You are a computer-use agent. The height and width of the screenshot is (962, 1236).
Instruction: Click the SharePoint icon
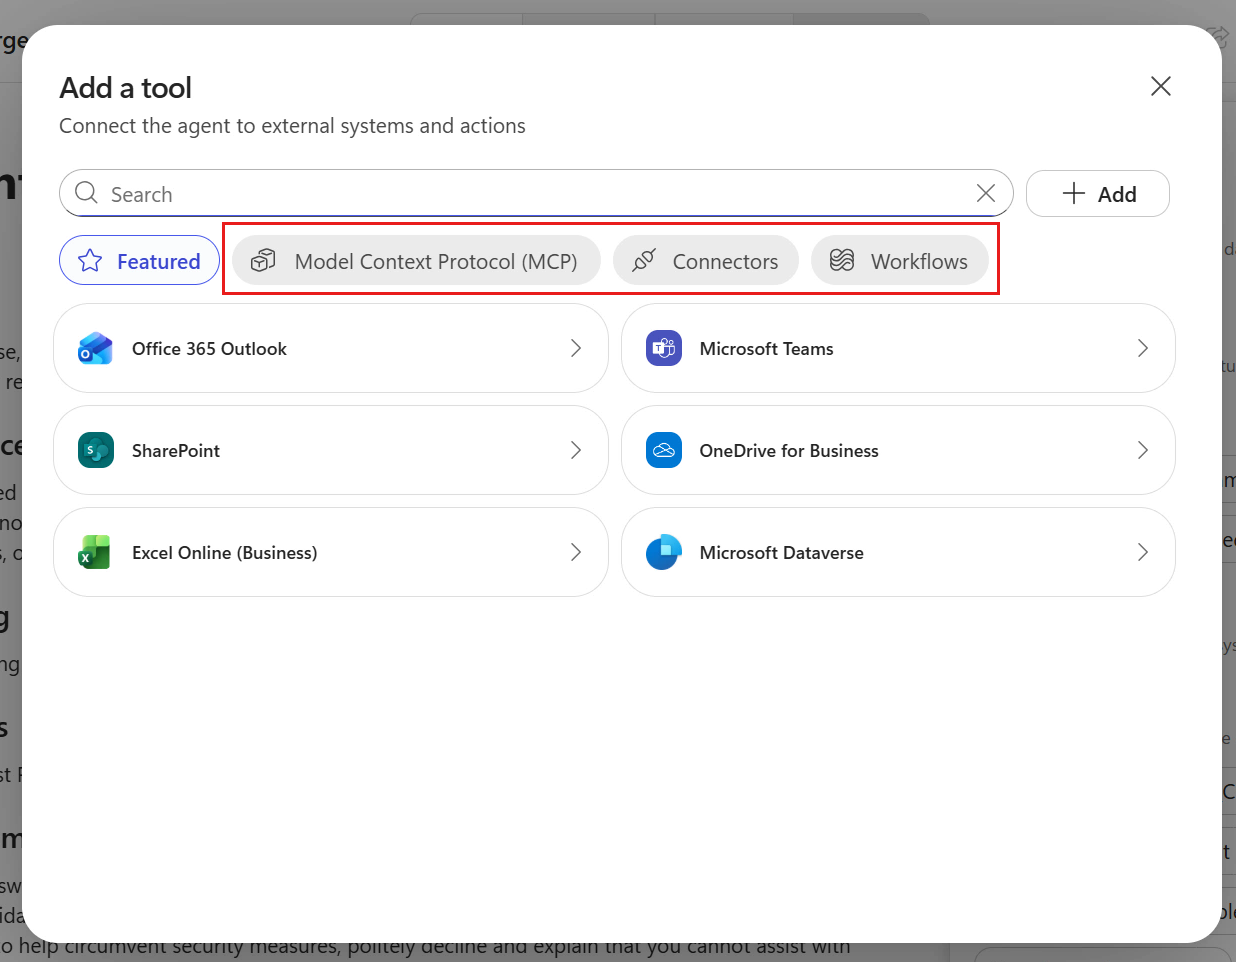pos(96,450)
